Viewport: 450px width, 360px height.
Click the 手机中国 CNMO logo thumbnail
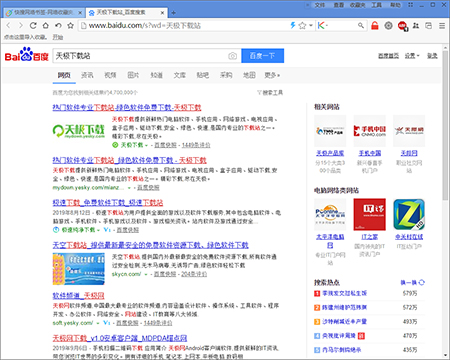(x=369, y=131)
